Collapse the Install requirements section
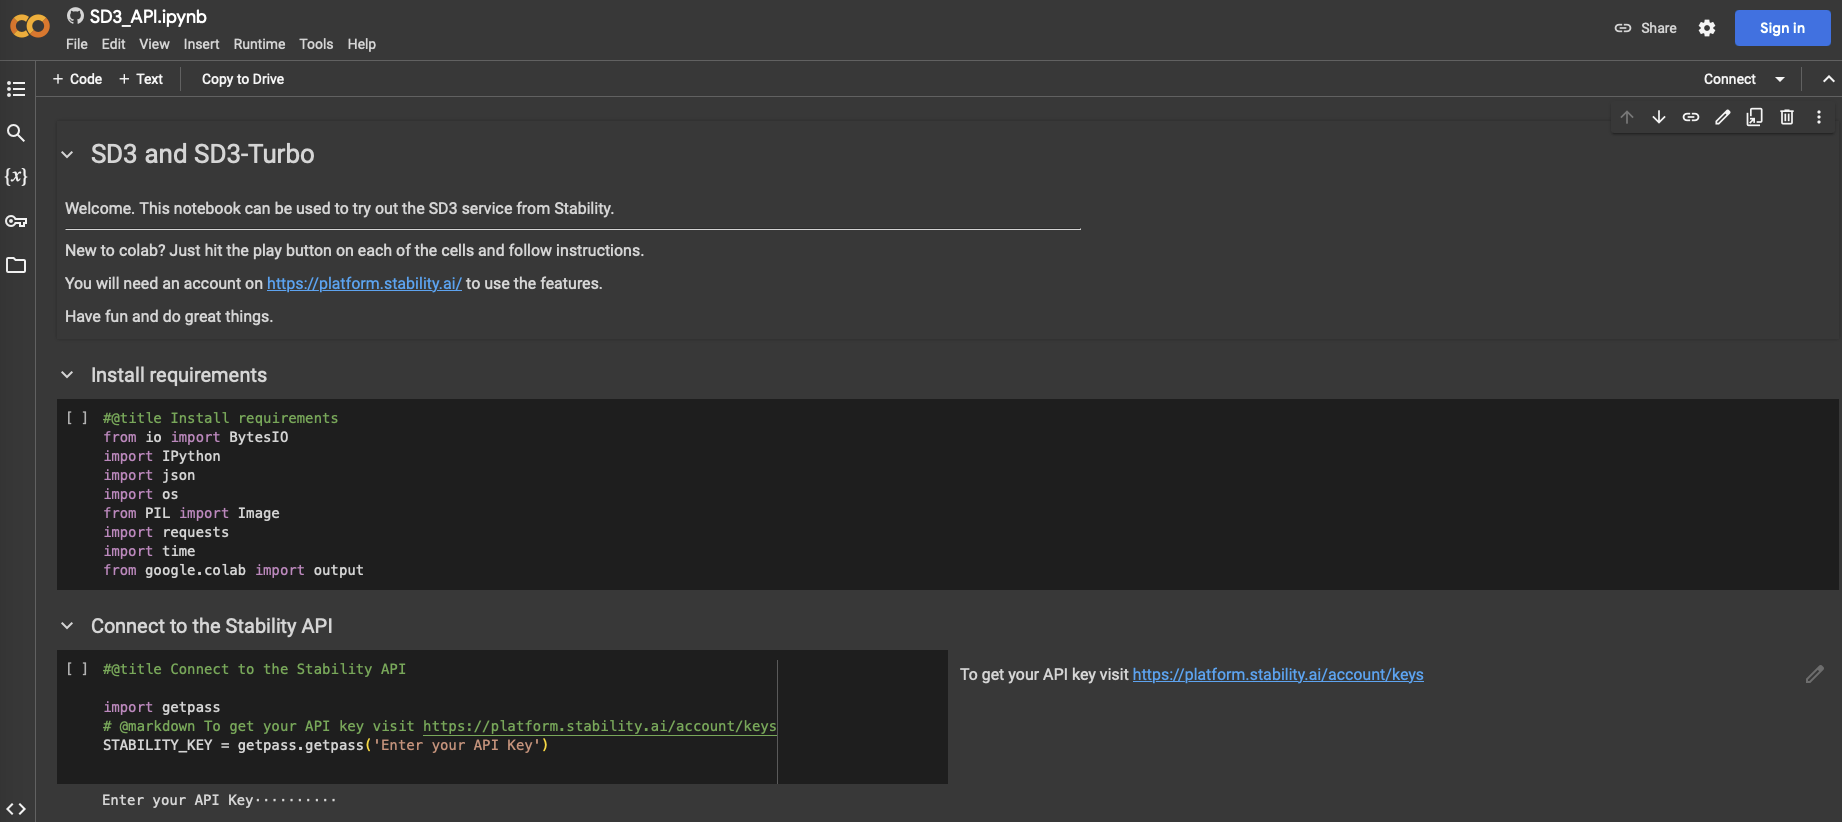Image resolution: width=1842 pixels, height=822 pixels. pyautogui.click(x=67, y=375)
